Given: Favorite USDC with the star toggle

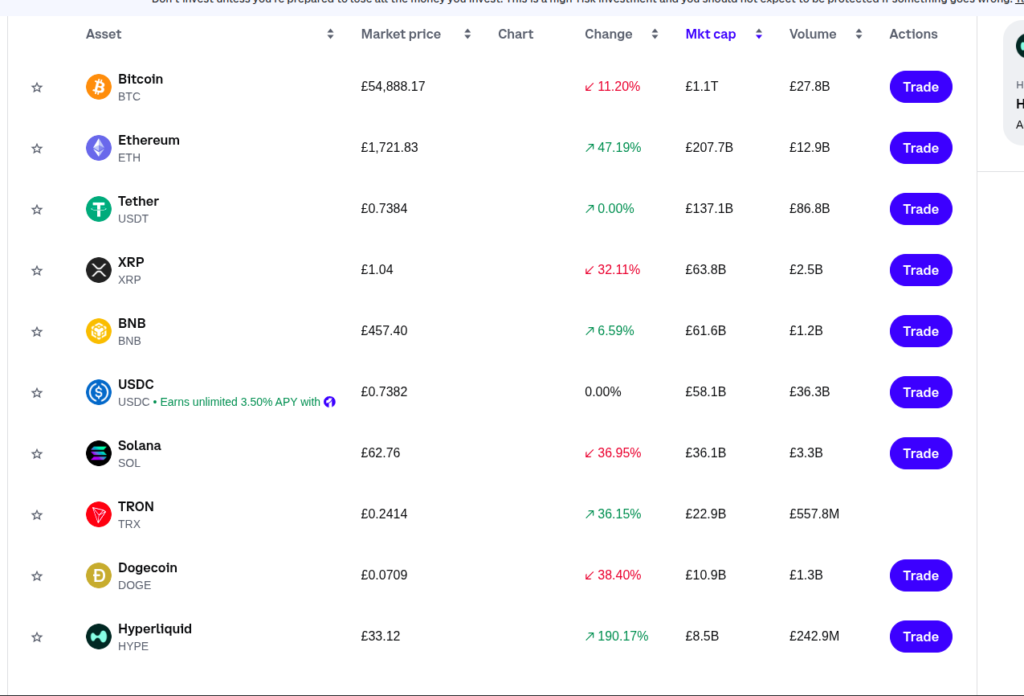Looking at the screenshot, I should tap(37, 393).
